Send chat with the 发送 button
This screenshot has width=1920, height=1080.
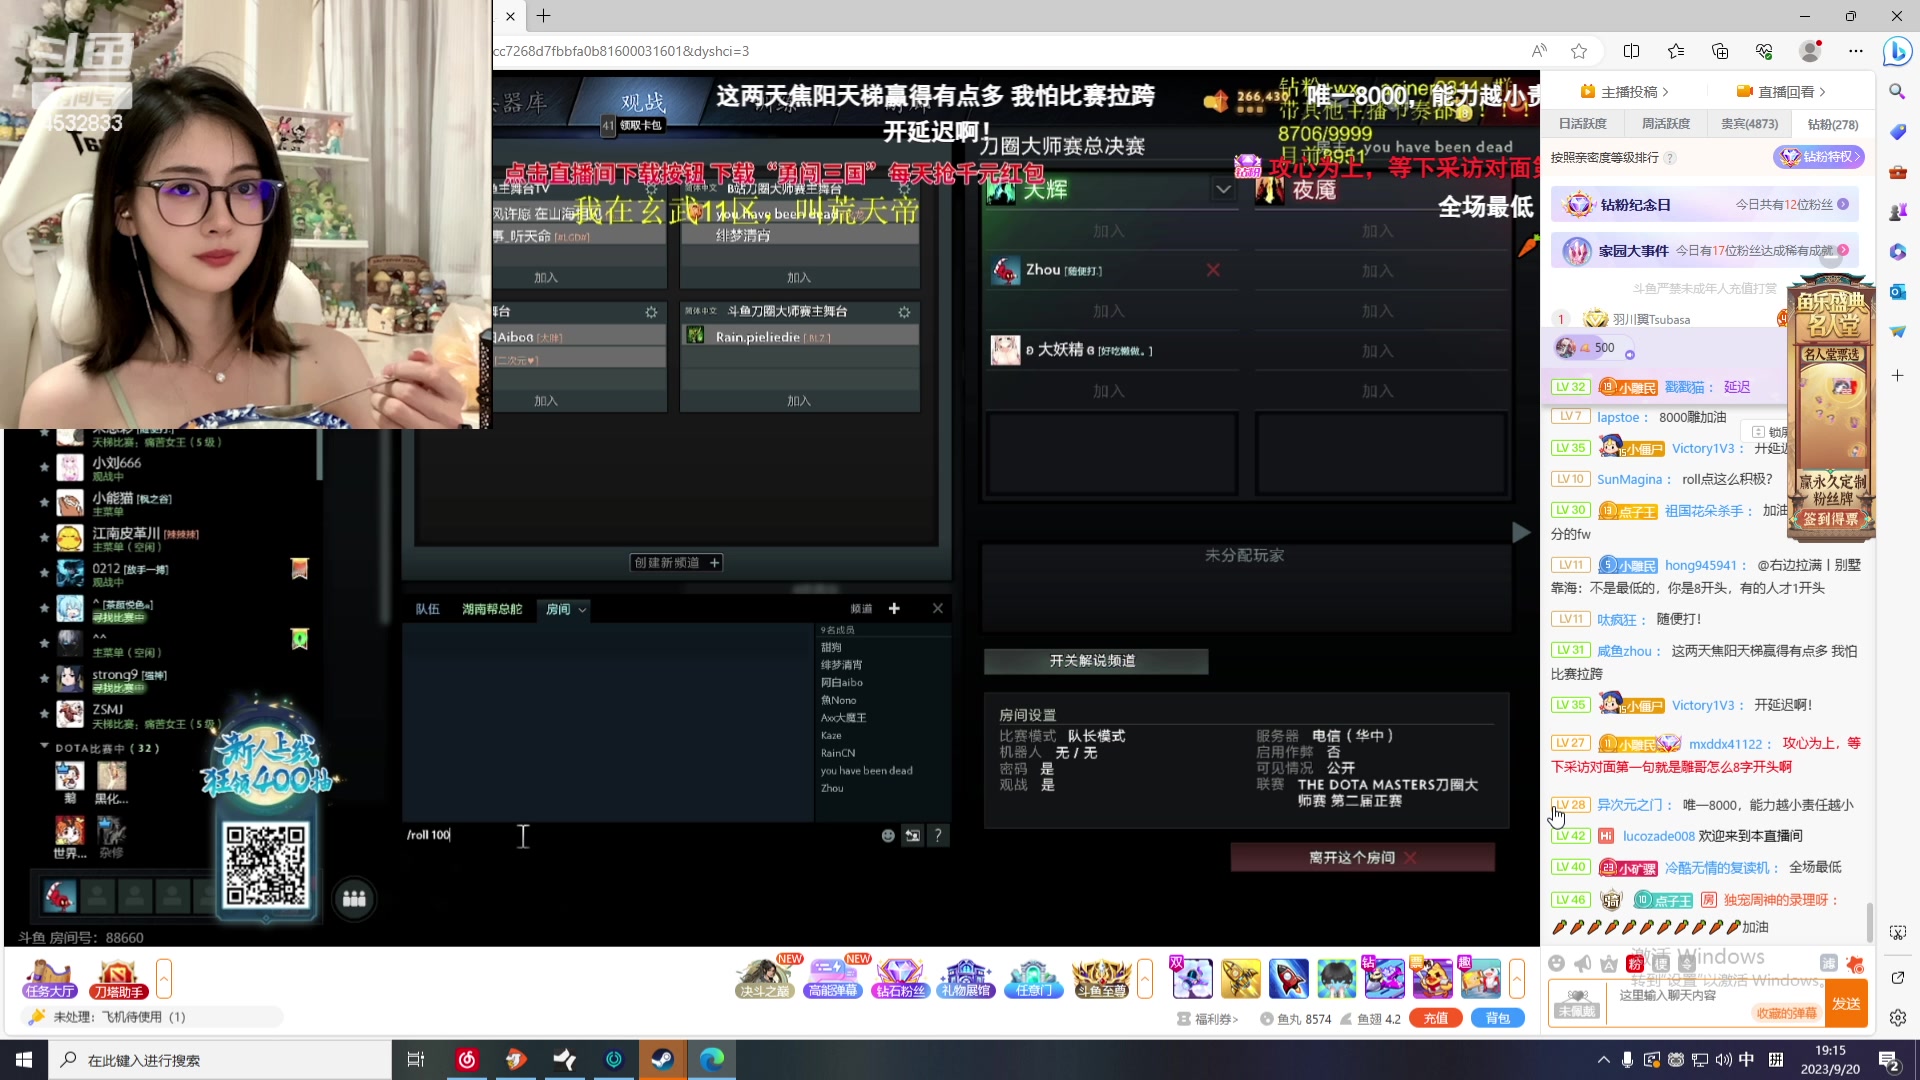click(x=1846, y=1004)
